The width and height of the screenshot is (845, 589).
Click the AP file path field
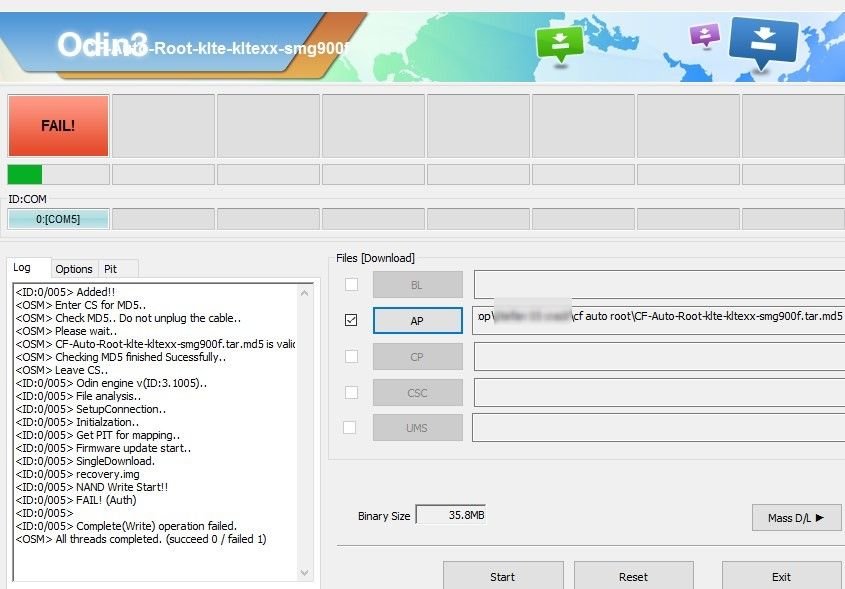[659, 321]
